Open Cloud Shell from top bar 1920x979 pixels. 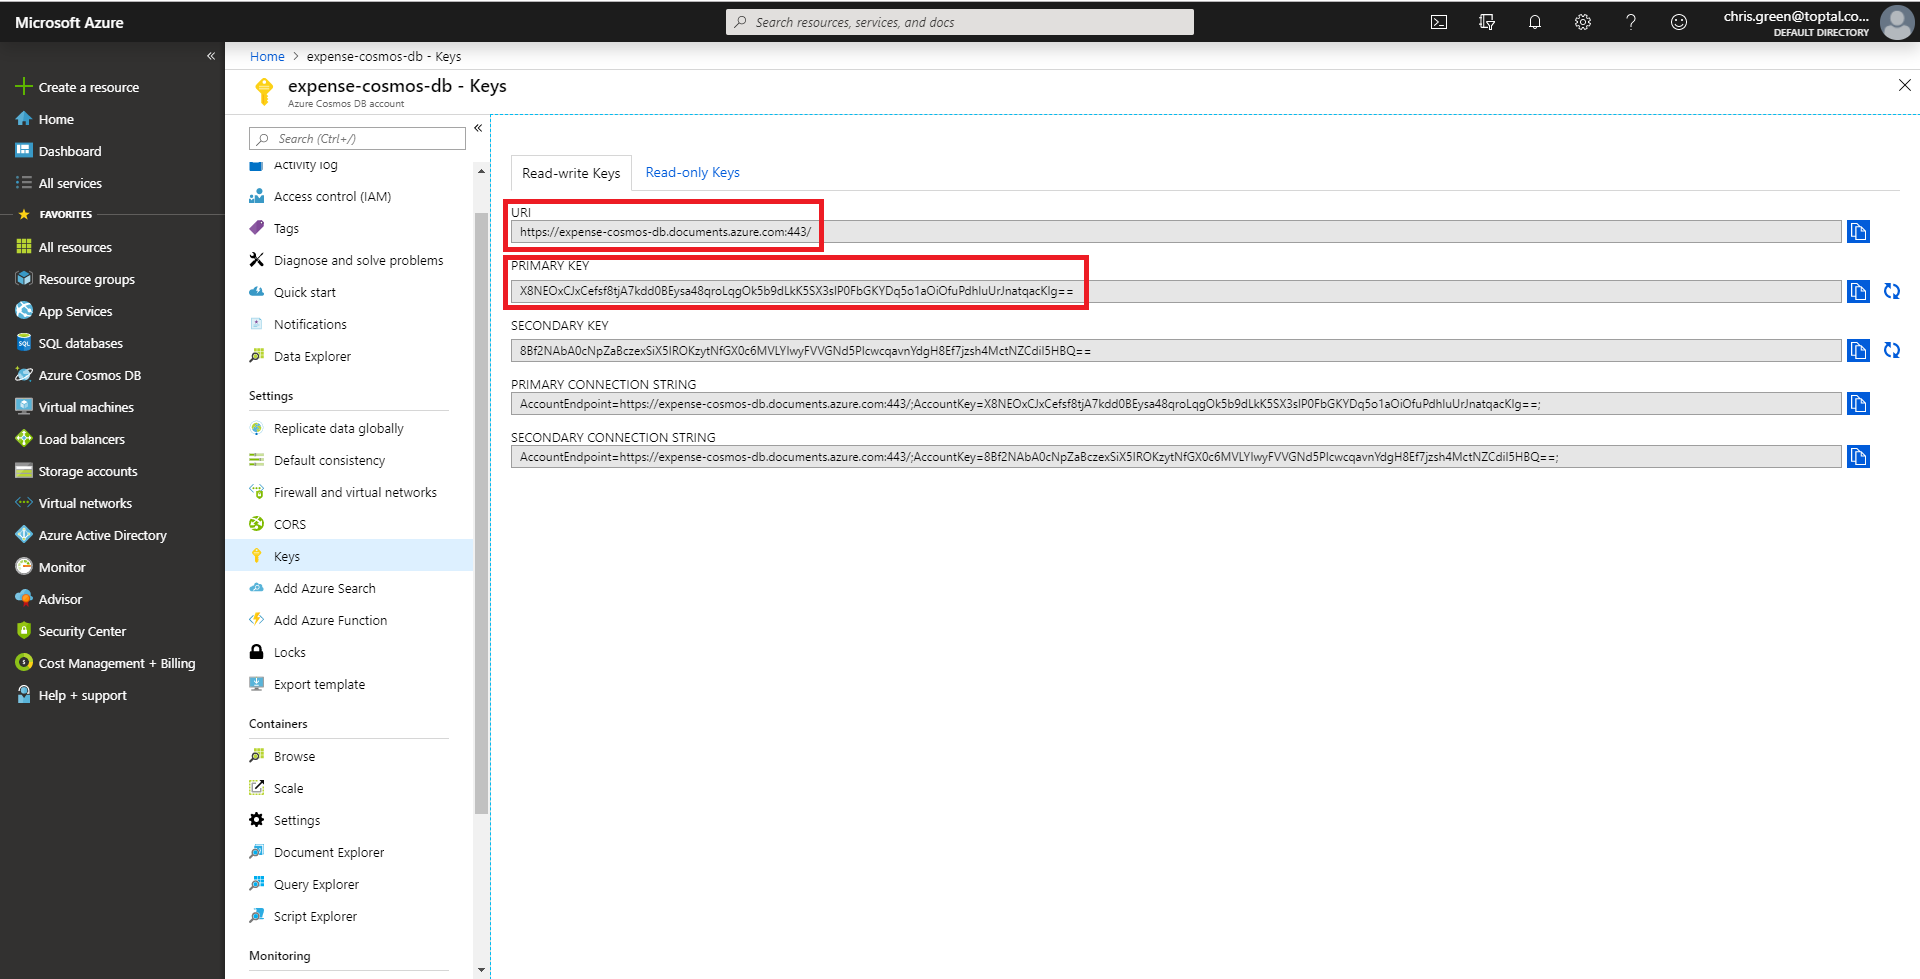[x=1438, y=22]
